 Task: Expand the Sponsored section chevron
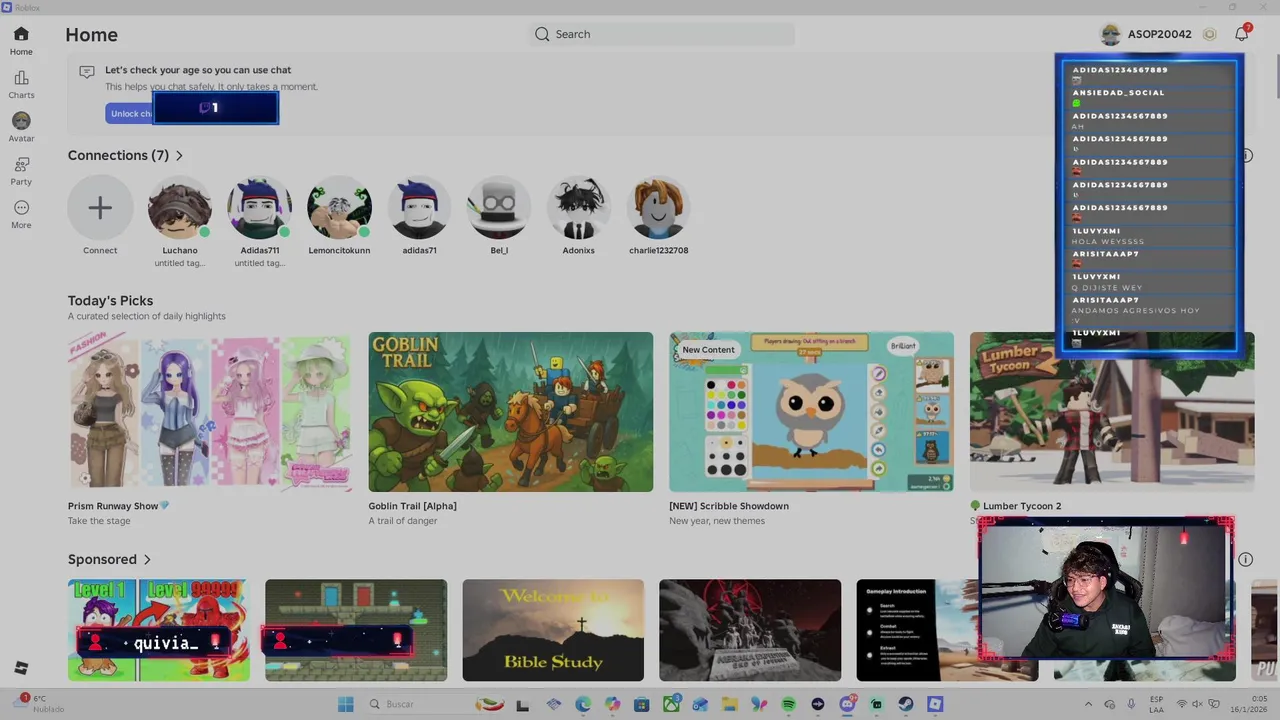coord(147,560)
